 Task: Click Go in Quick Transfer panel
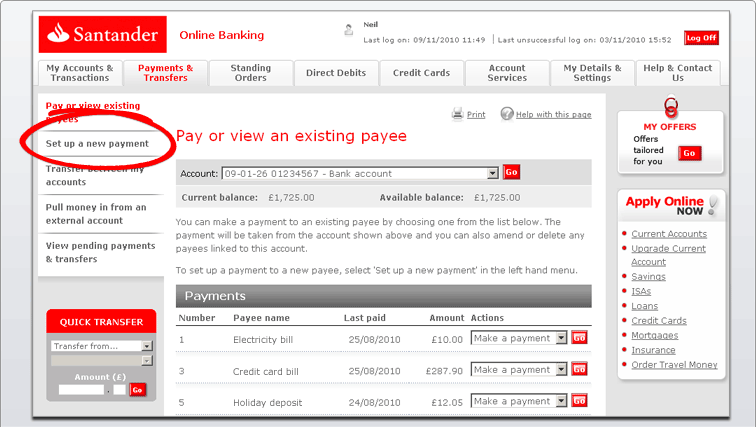pos(137,390)
